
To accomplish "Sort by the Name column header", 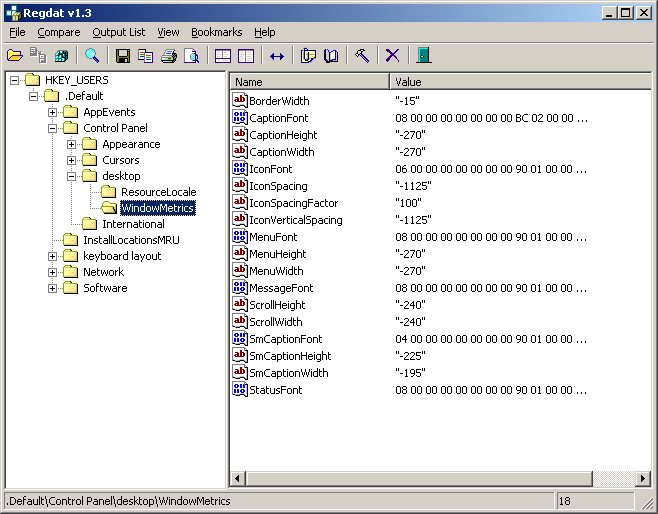I will pos(310,82).
